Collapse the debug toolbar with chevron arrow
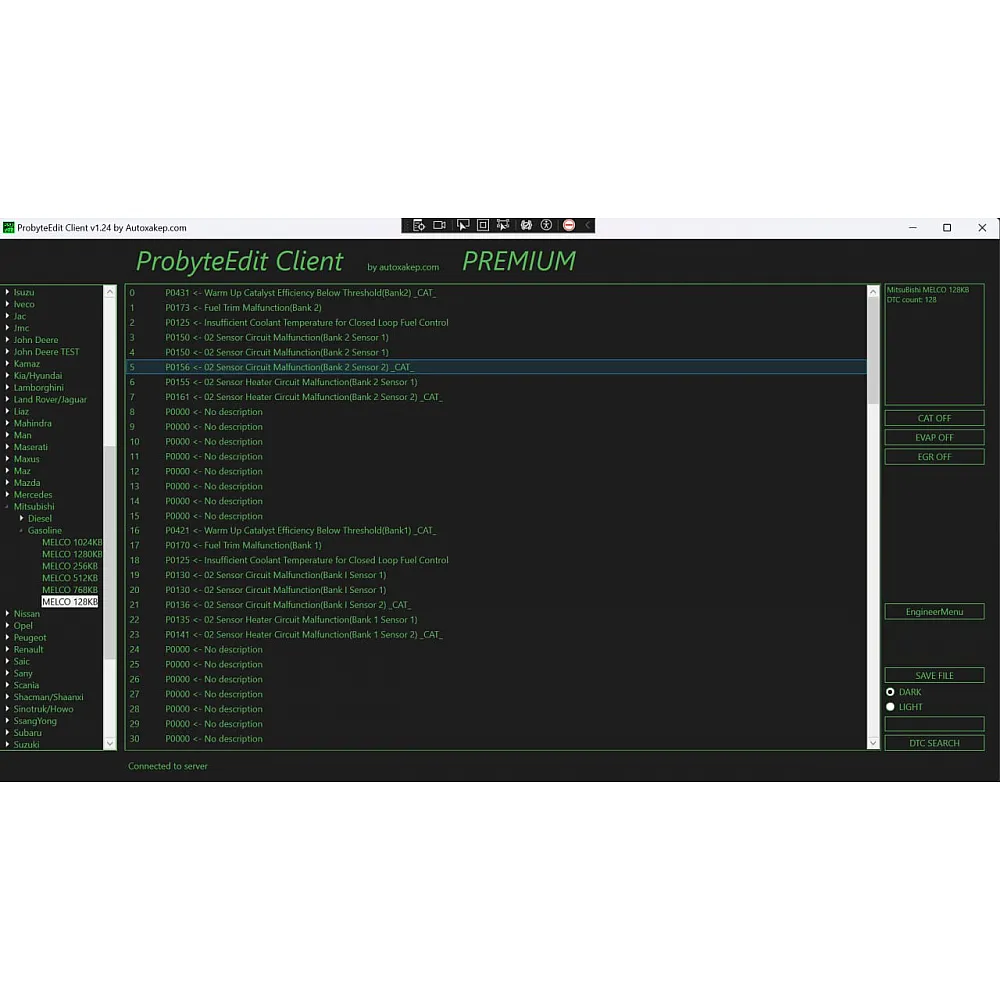This screenshot has height=1000, width=1000. pos(588,226)
